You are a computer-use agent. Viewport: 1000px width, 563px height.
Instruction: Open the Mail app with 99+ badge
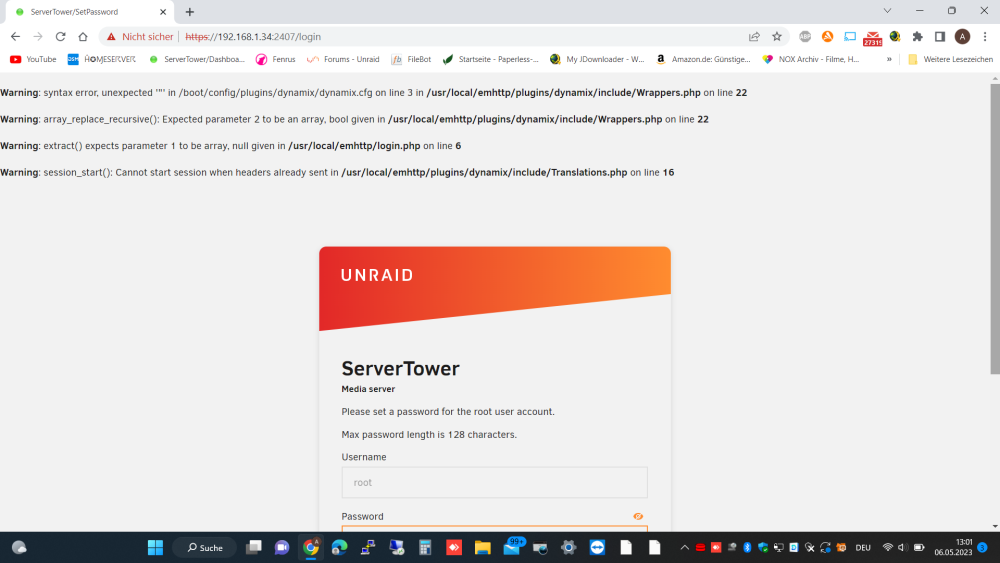click(x=512, y=546)
